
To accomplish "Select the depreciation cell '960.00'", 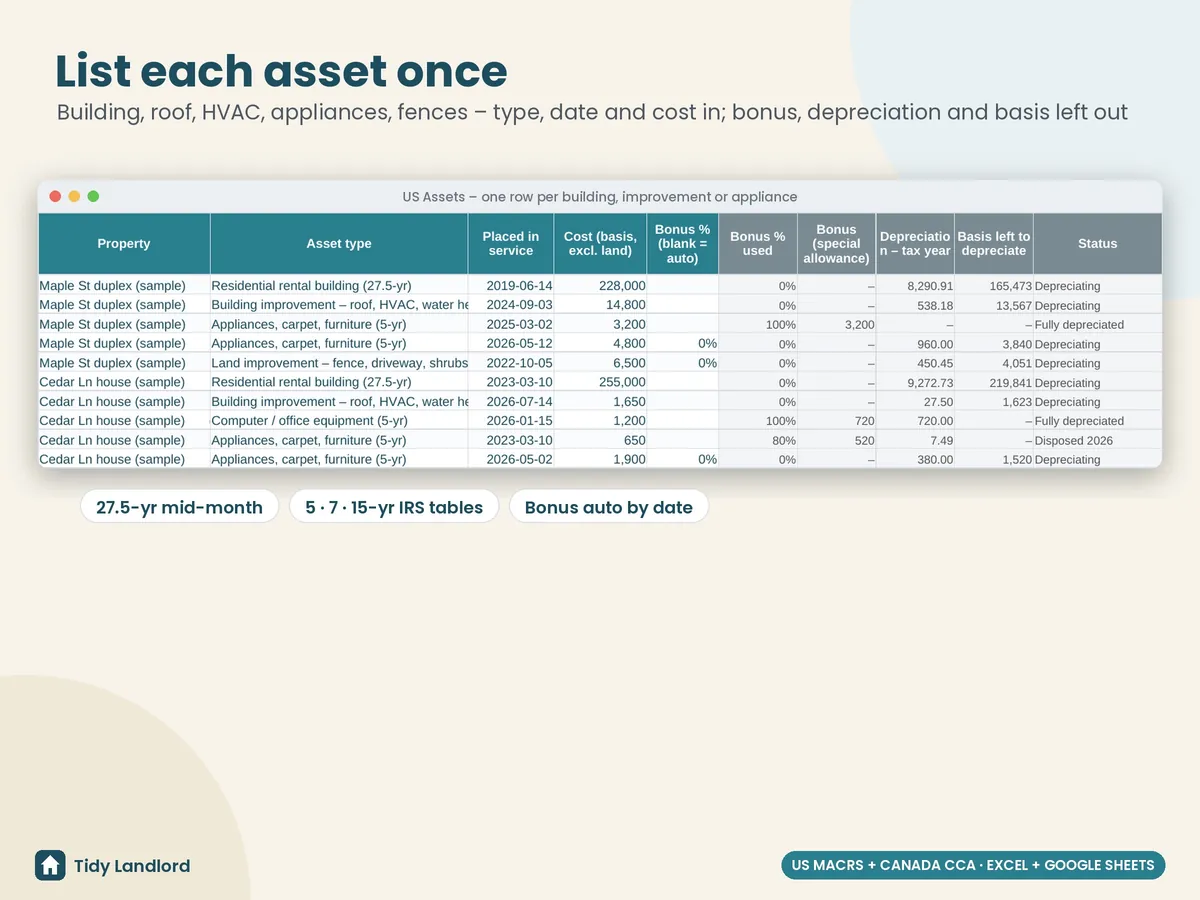I will coord(915,344).
